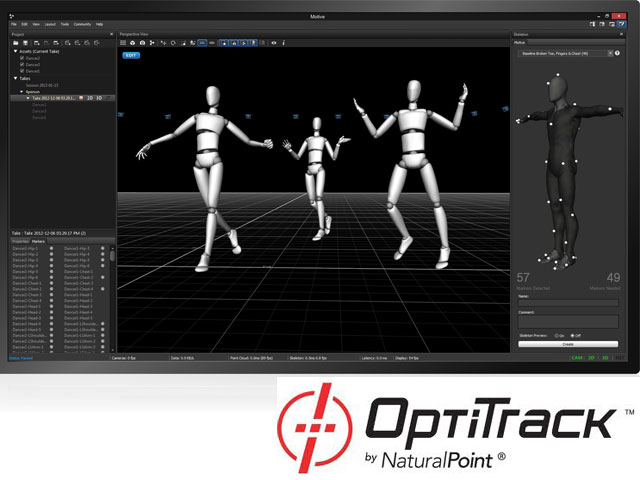Click the open folder icon in Project toolbar
The height and width of the screenshot is (480, 640).
[16, 43]
